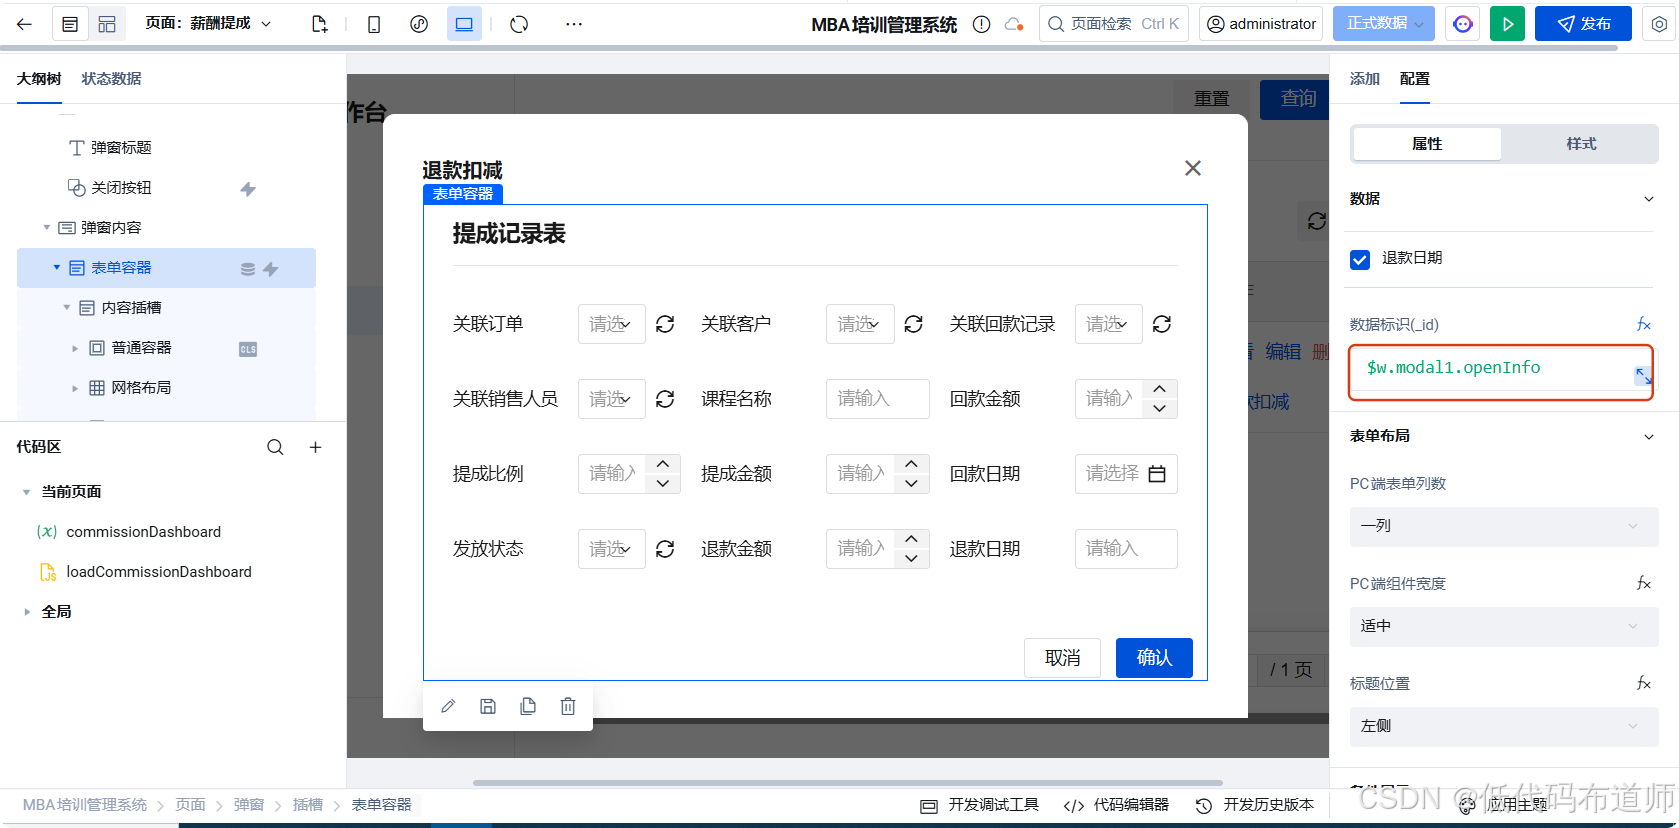Click the 发布 publish button

click(x=1583, y=24)
